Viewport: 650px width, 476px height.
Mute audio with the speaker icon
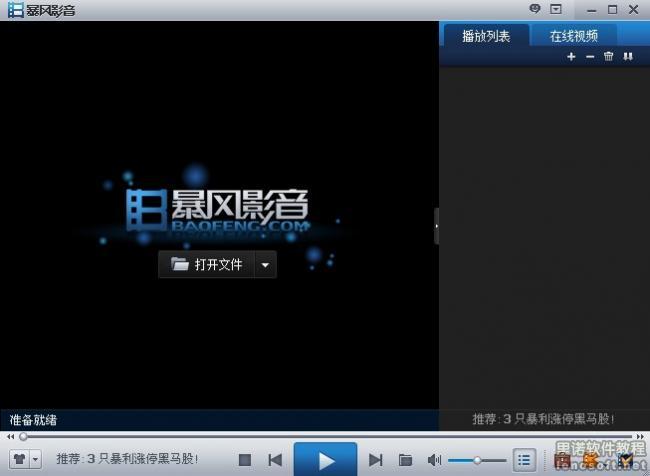pos(434,460)
